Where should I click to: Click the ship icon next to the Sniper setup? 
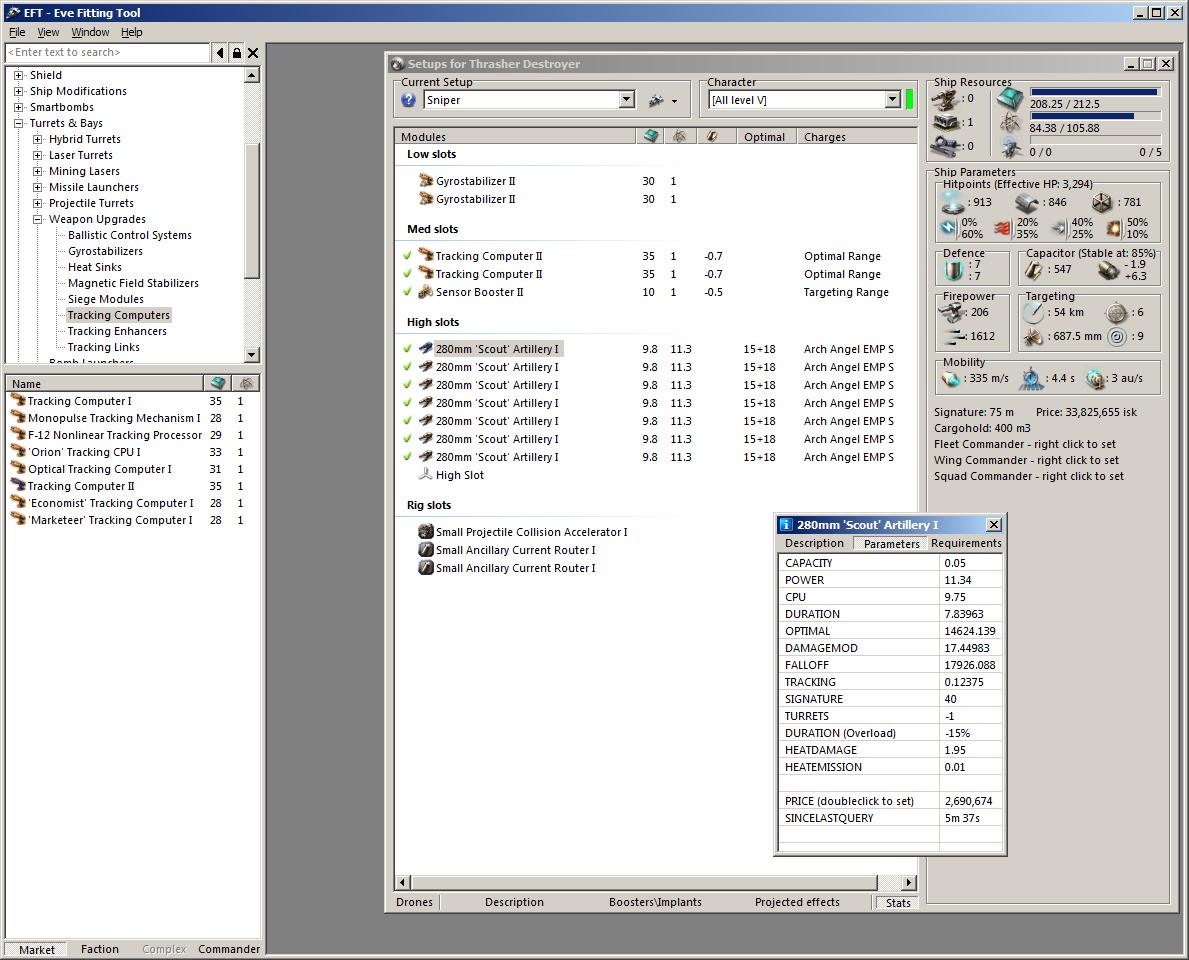click(x=657, y=100)
